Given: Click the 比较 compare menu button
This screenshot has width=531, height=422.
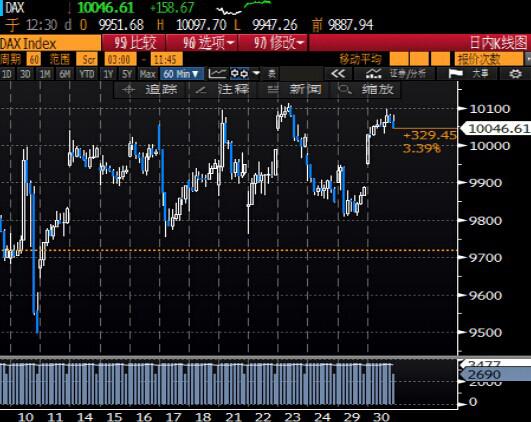Looking at the screenshot, I should click(134, 43).
